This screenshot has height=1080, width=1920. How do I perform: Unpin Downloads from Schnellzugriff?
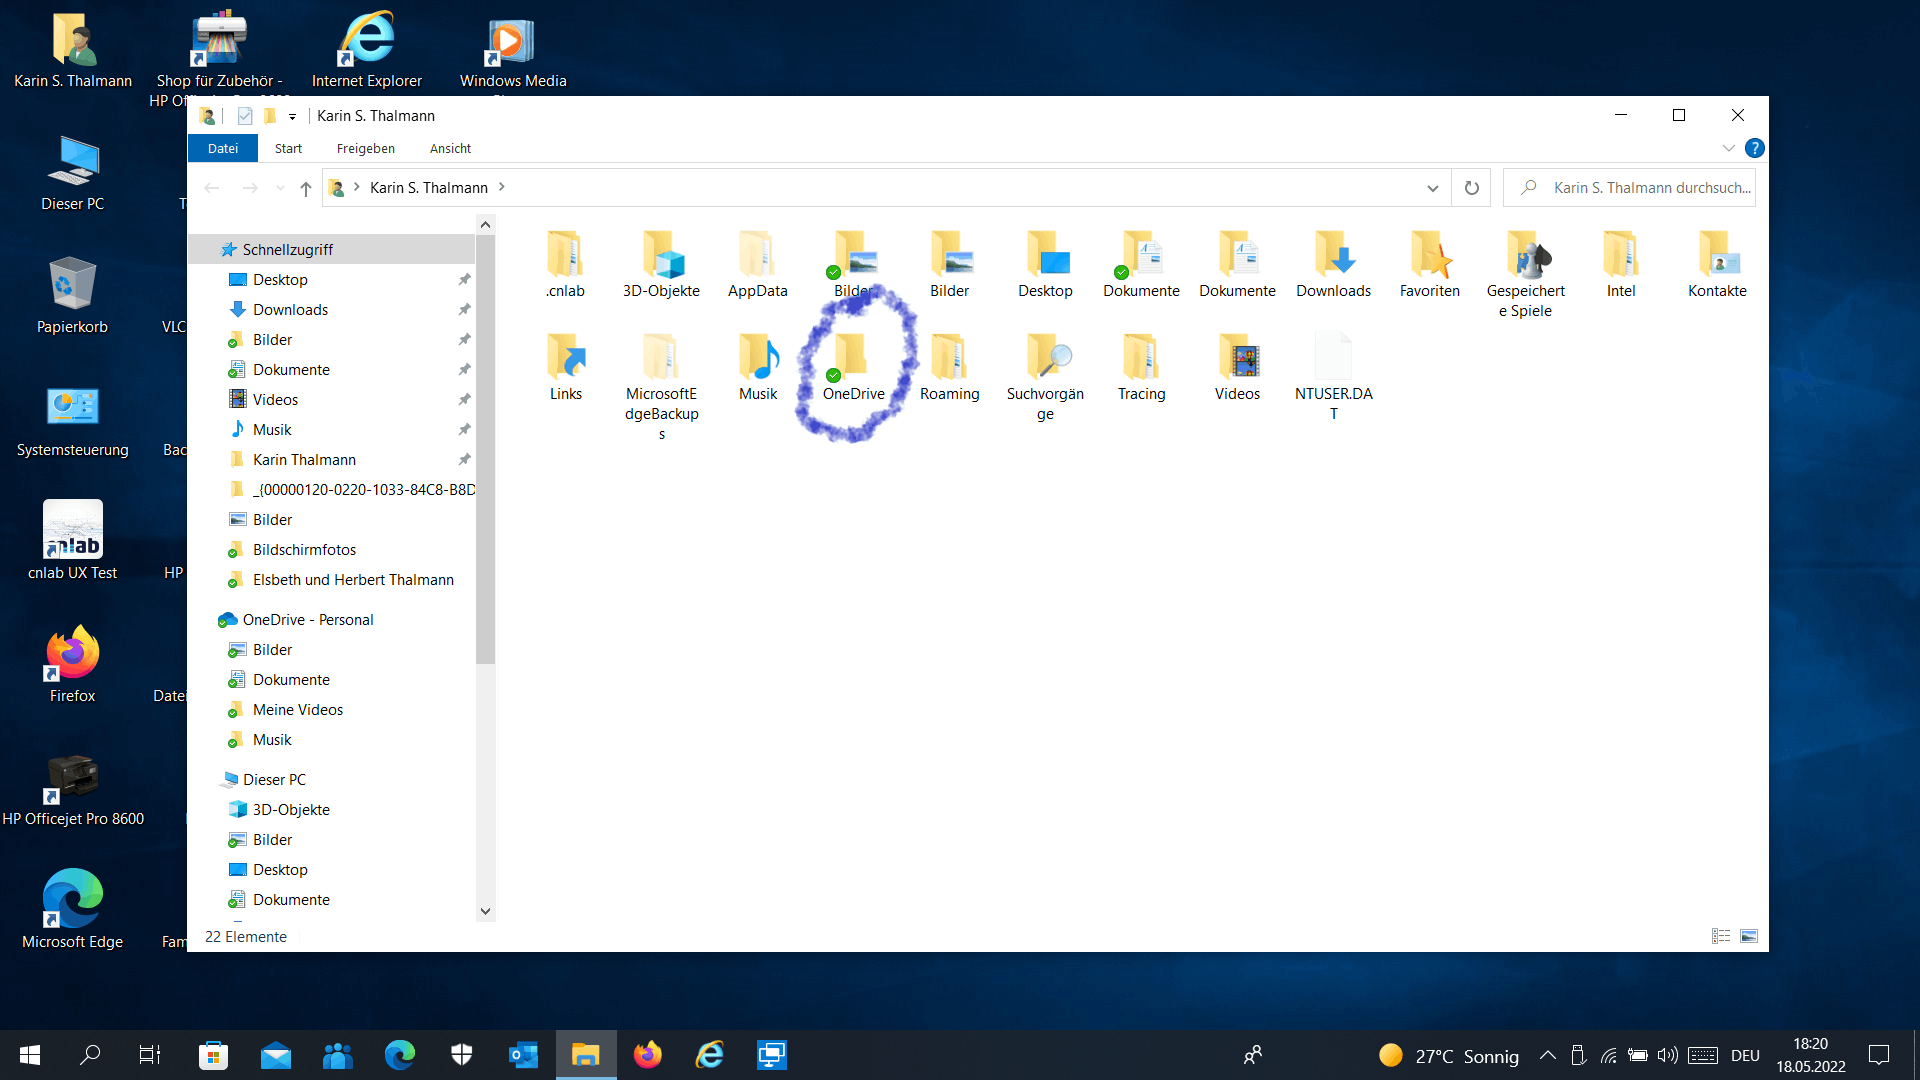pyautogui.click(x=464, y=310)
